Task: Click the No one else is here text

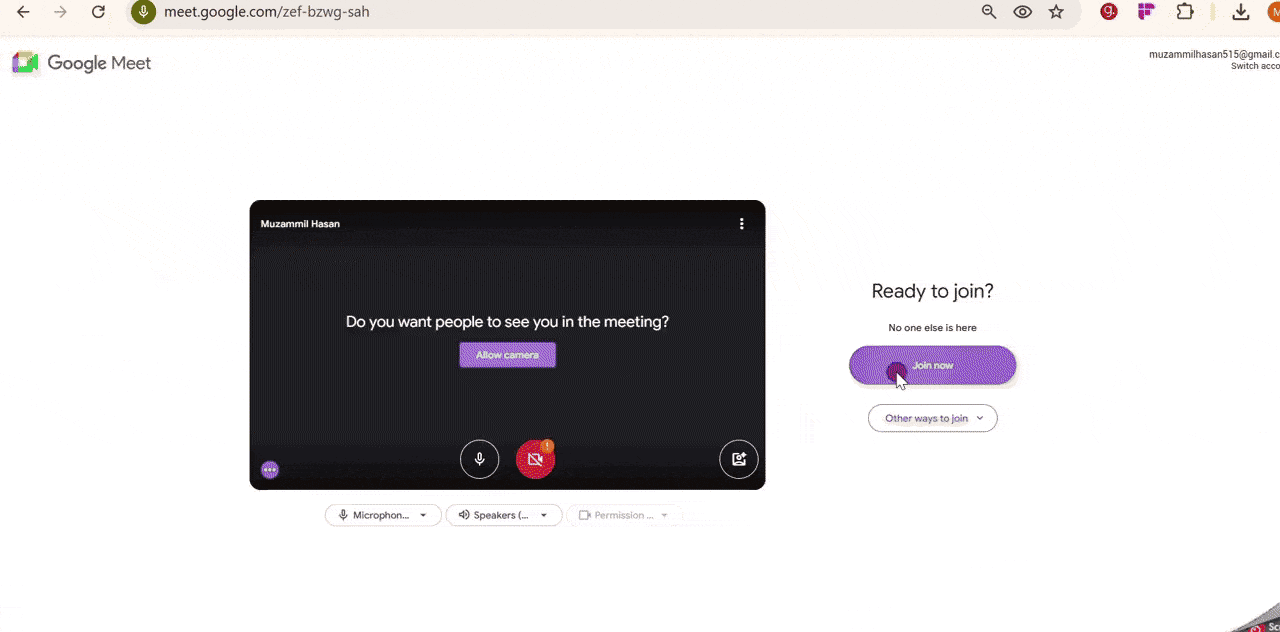Action: (x=932, y=328)
